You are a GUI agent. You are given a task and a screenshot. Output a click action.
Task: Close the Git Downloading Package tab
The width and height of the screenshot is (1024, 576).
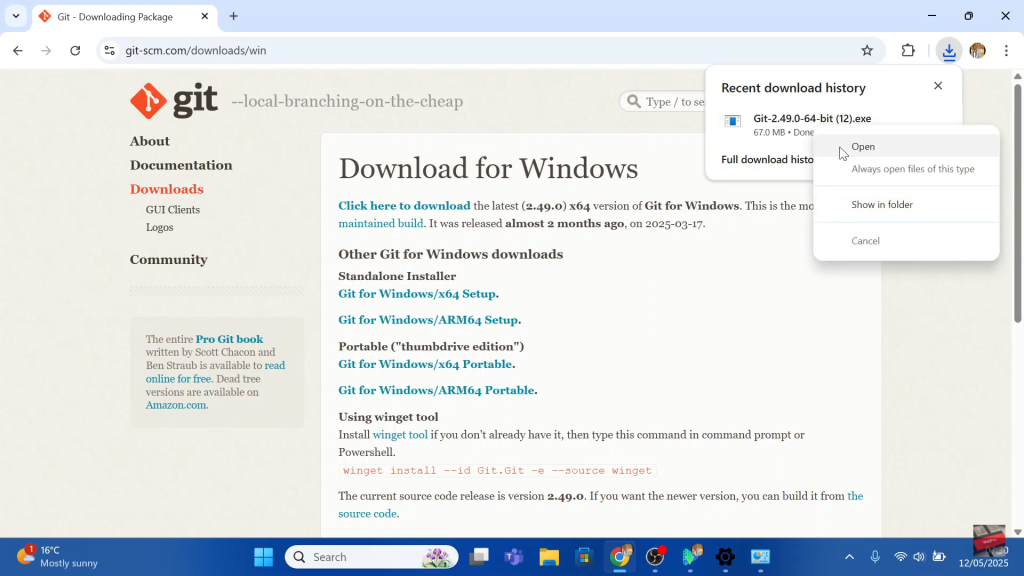(204, 16)
